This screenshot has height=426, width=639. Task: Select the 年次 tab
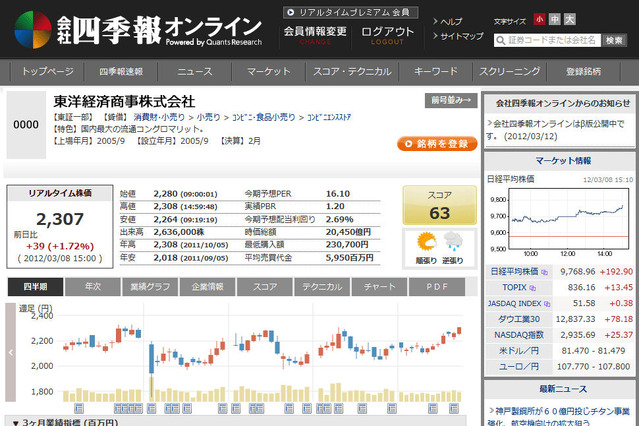(93, 287)
